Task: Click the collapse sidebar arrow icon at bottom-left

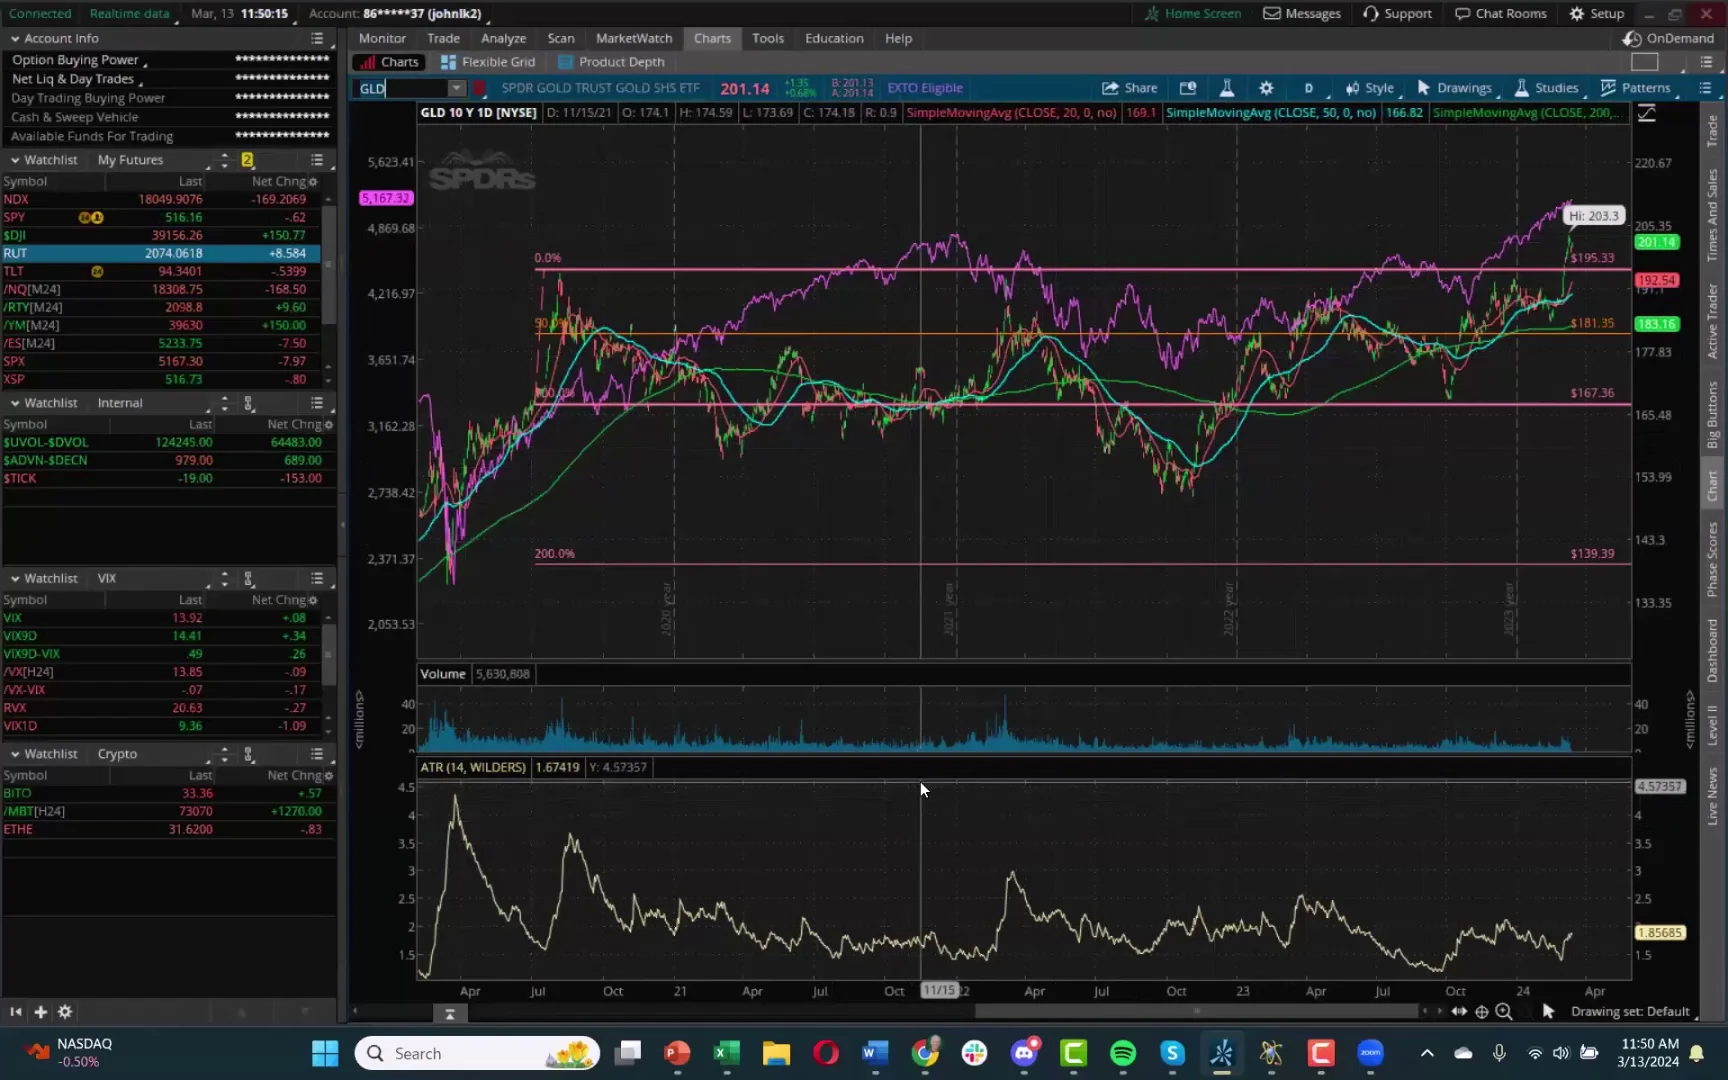Action: point(15,1012)
